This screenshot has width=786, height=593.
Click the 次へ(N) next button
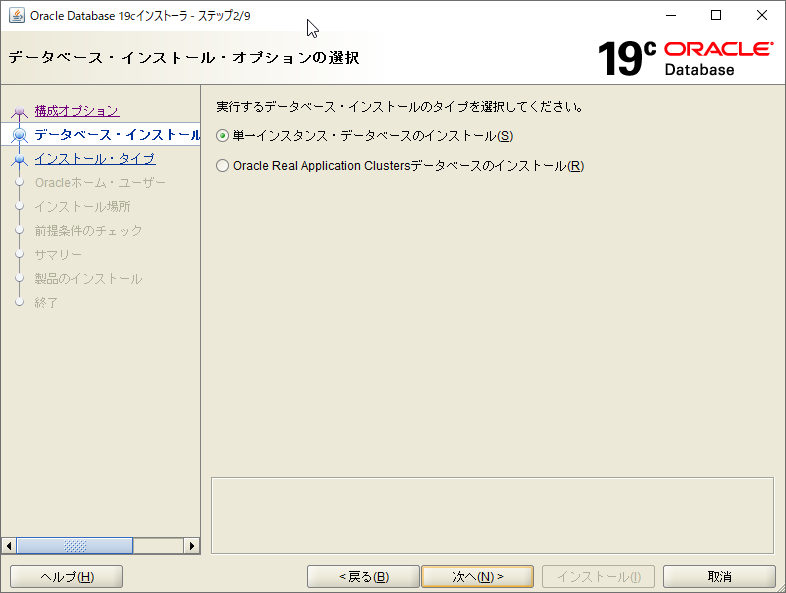[478, 577]
